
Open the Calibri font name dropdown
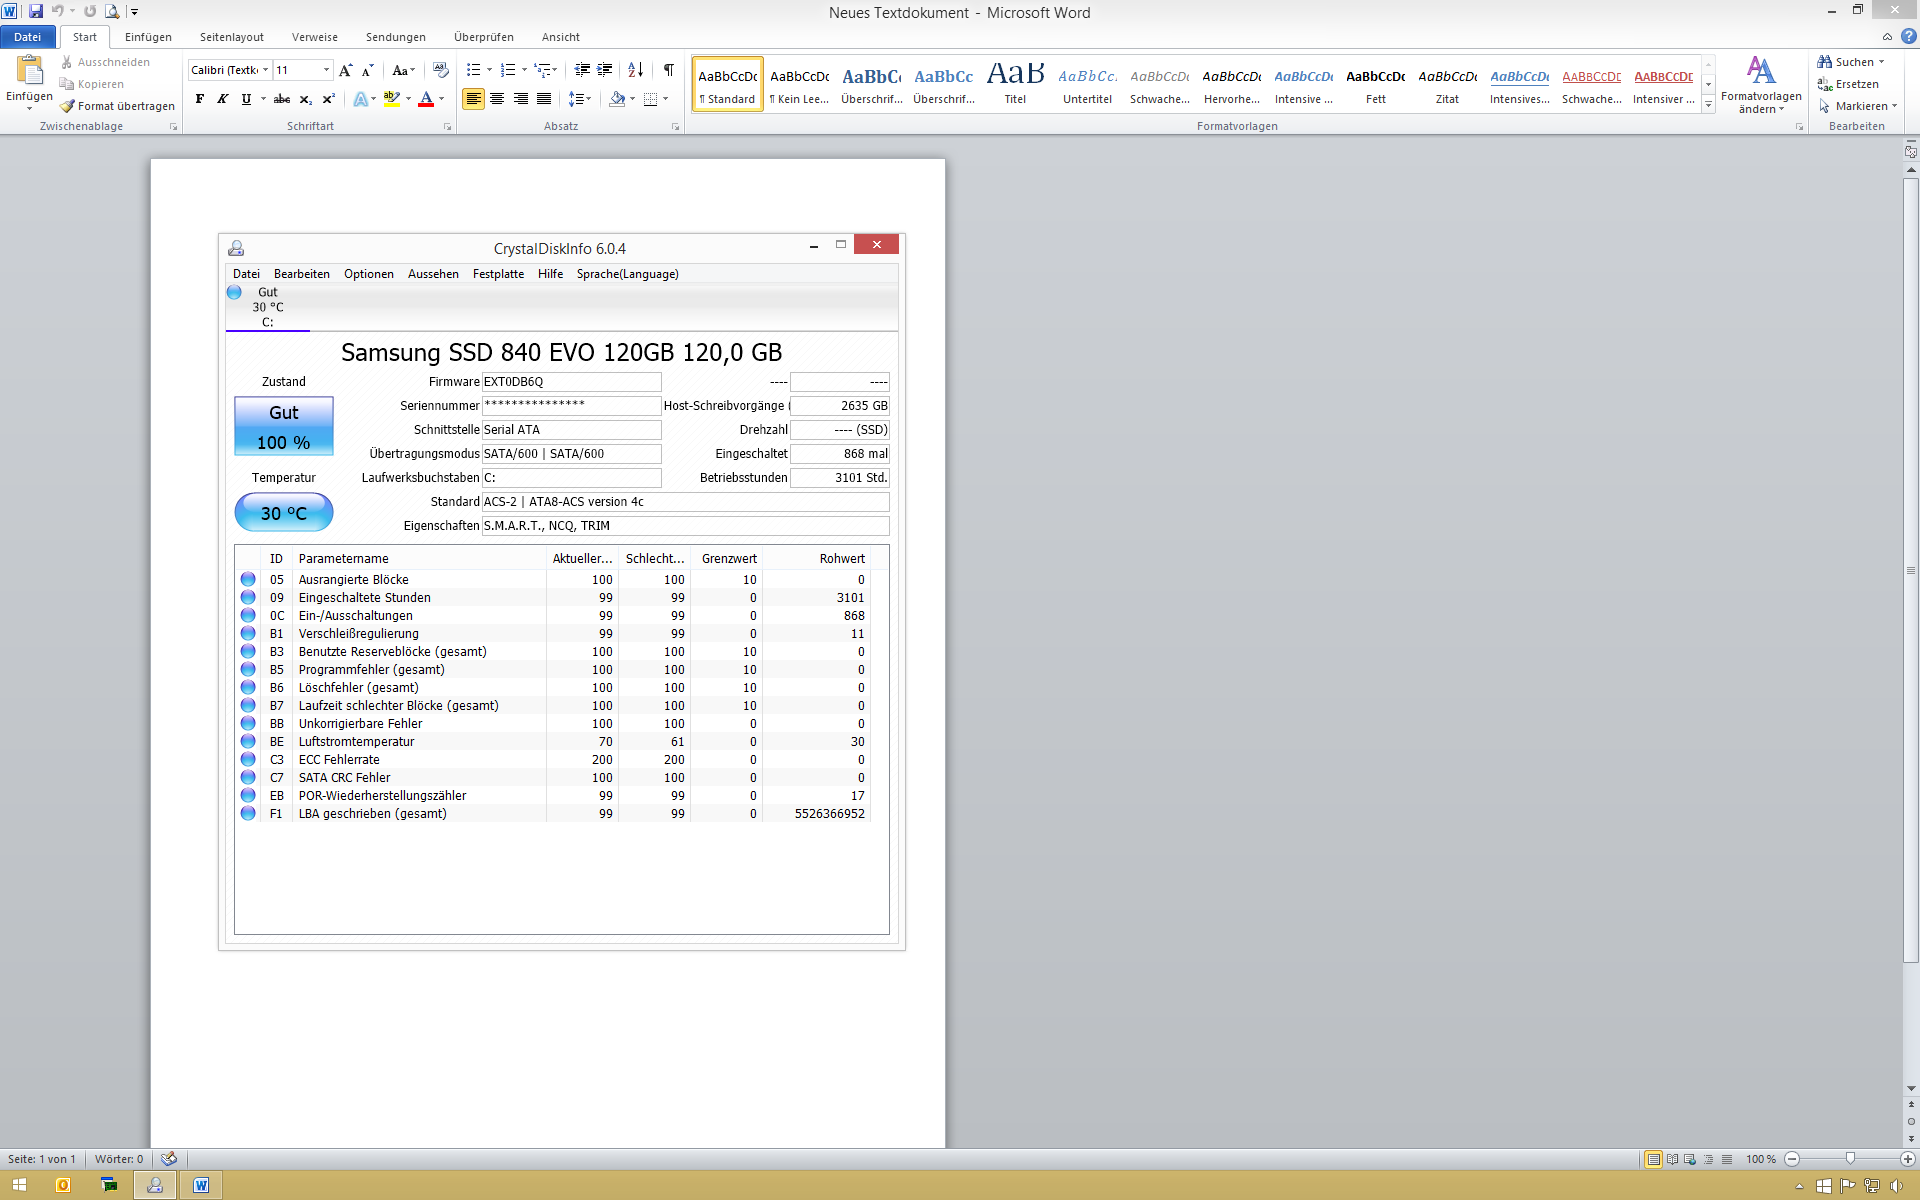(x=265, y=70)
